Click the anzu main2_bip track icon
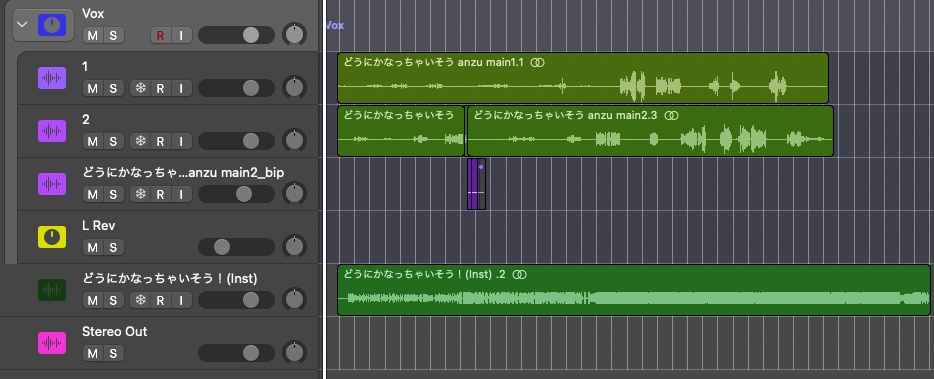Viewport: 934px width, 379px height. (52, 184)
